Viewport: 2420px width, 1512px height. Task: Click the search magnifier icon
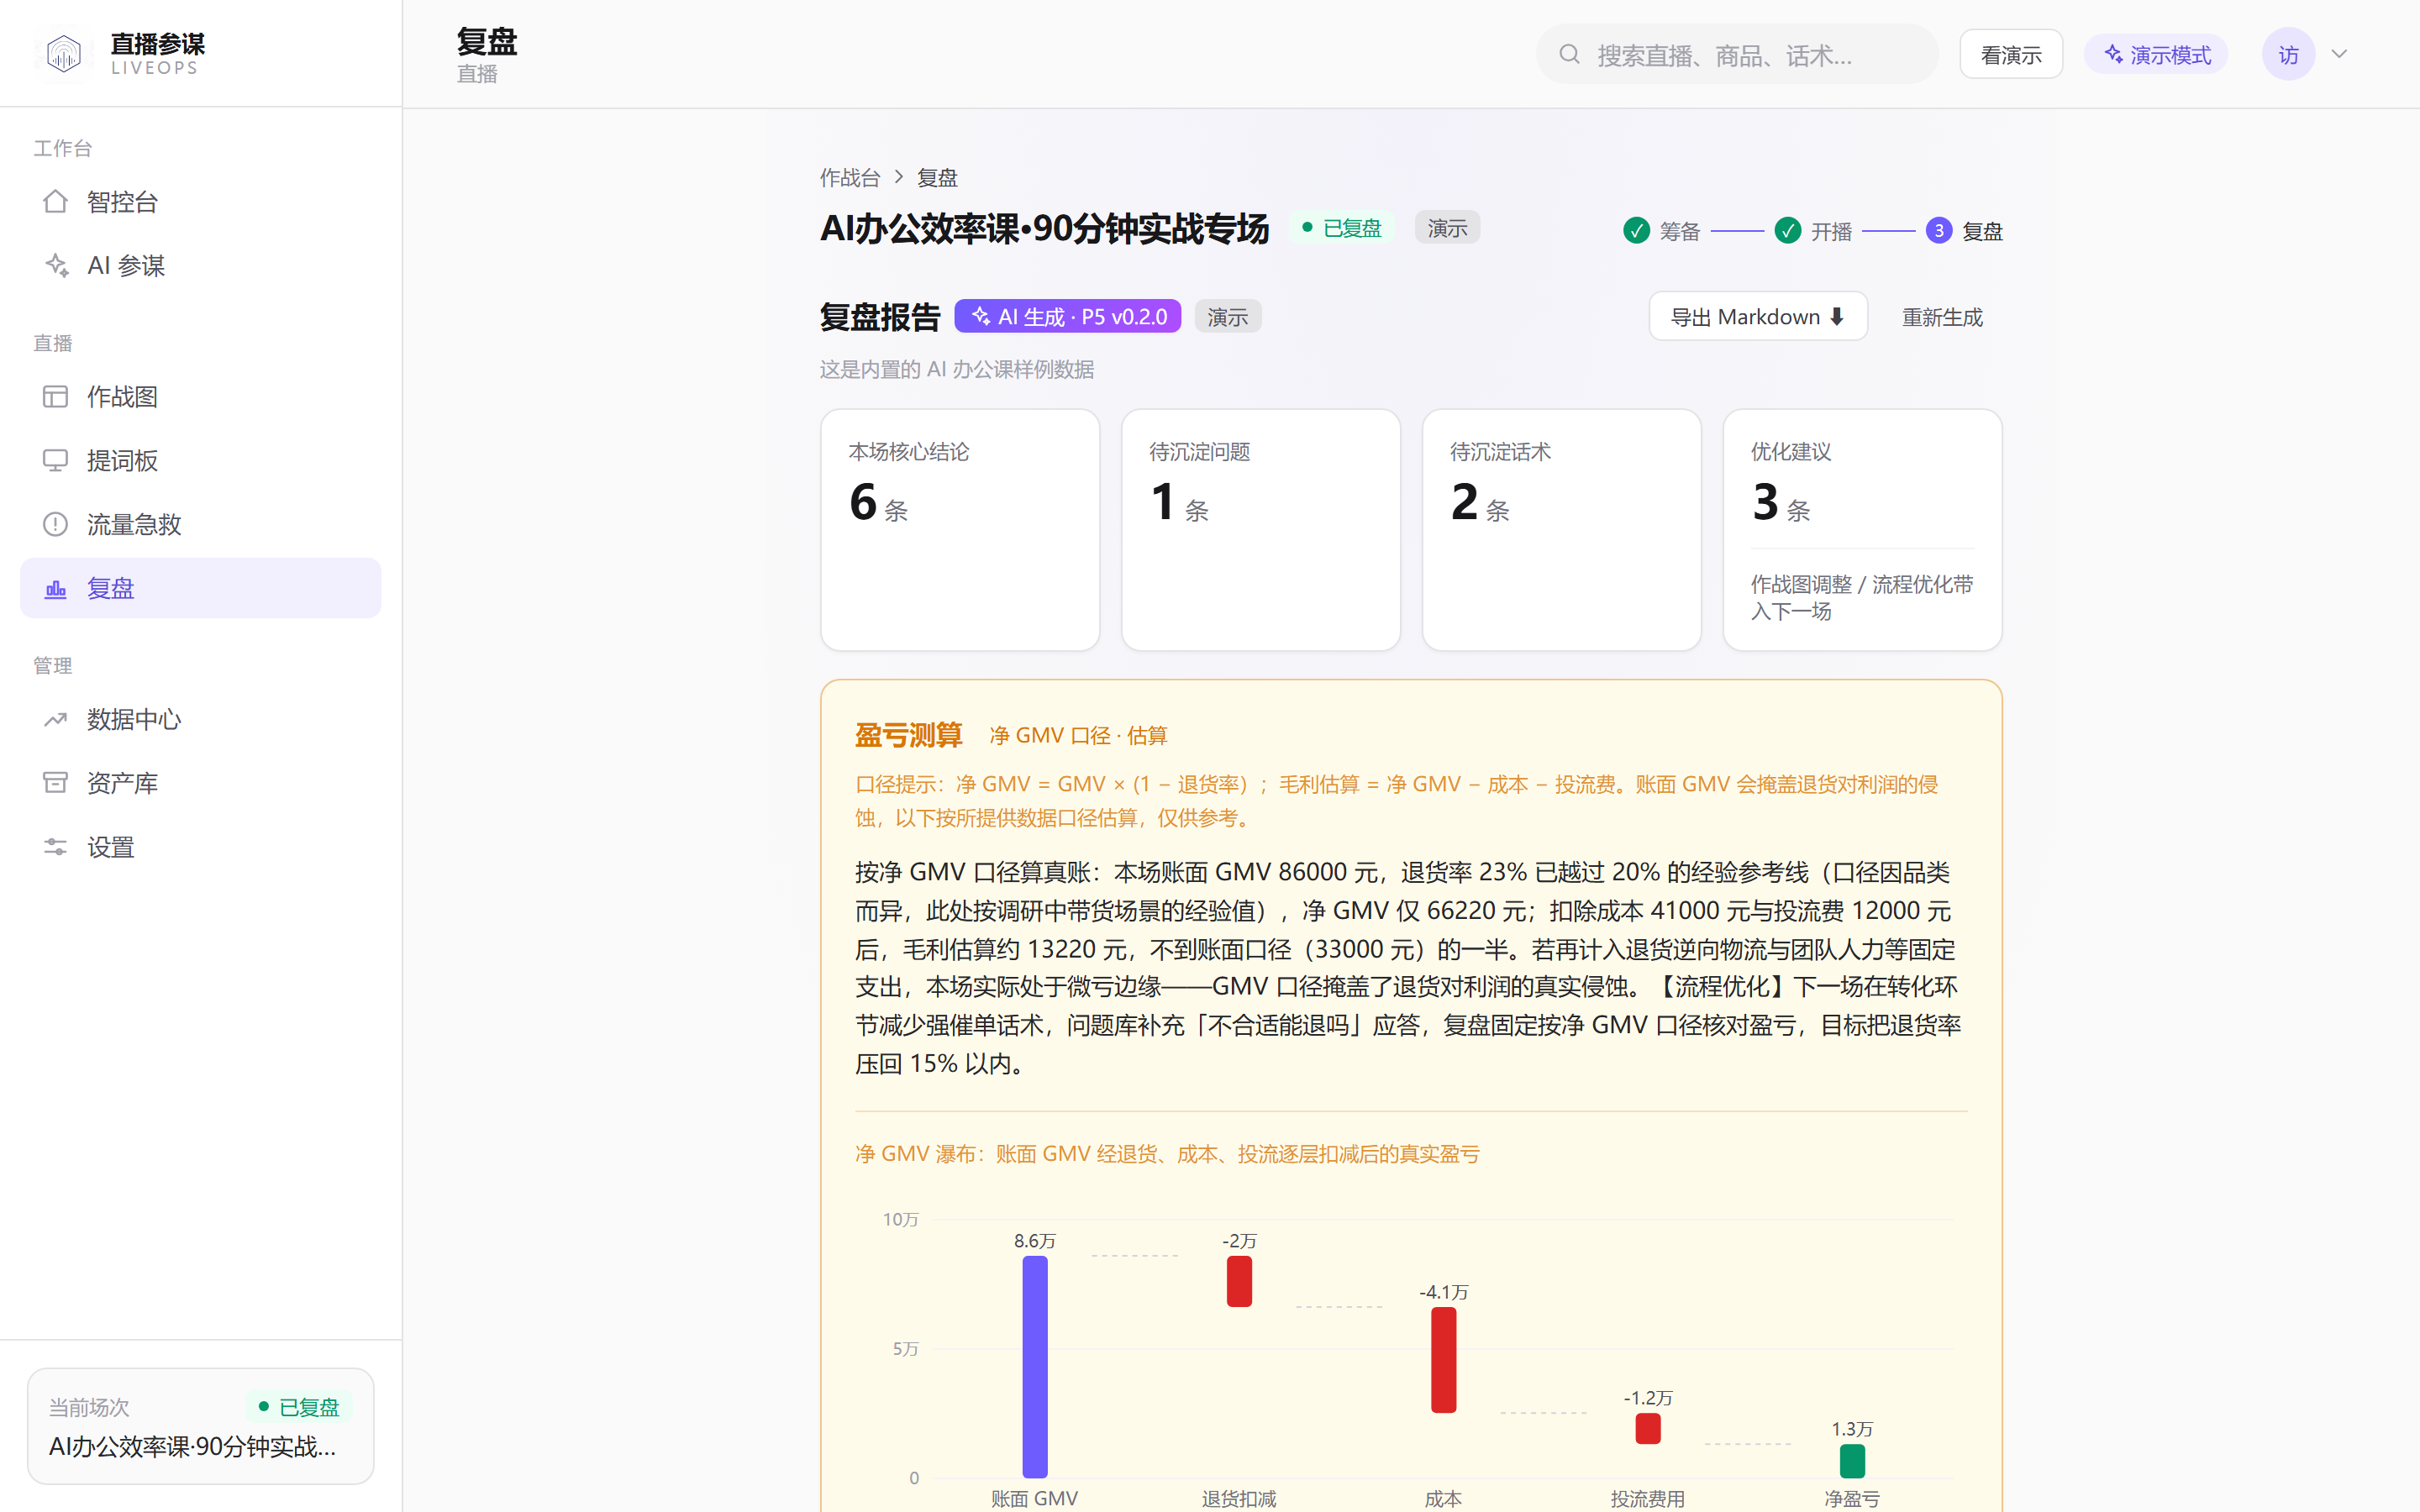point(1570,54)
